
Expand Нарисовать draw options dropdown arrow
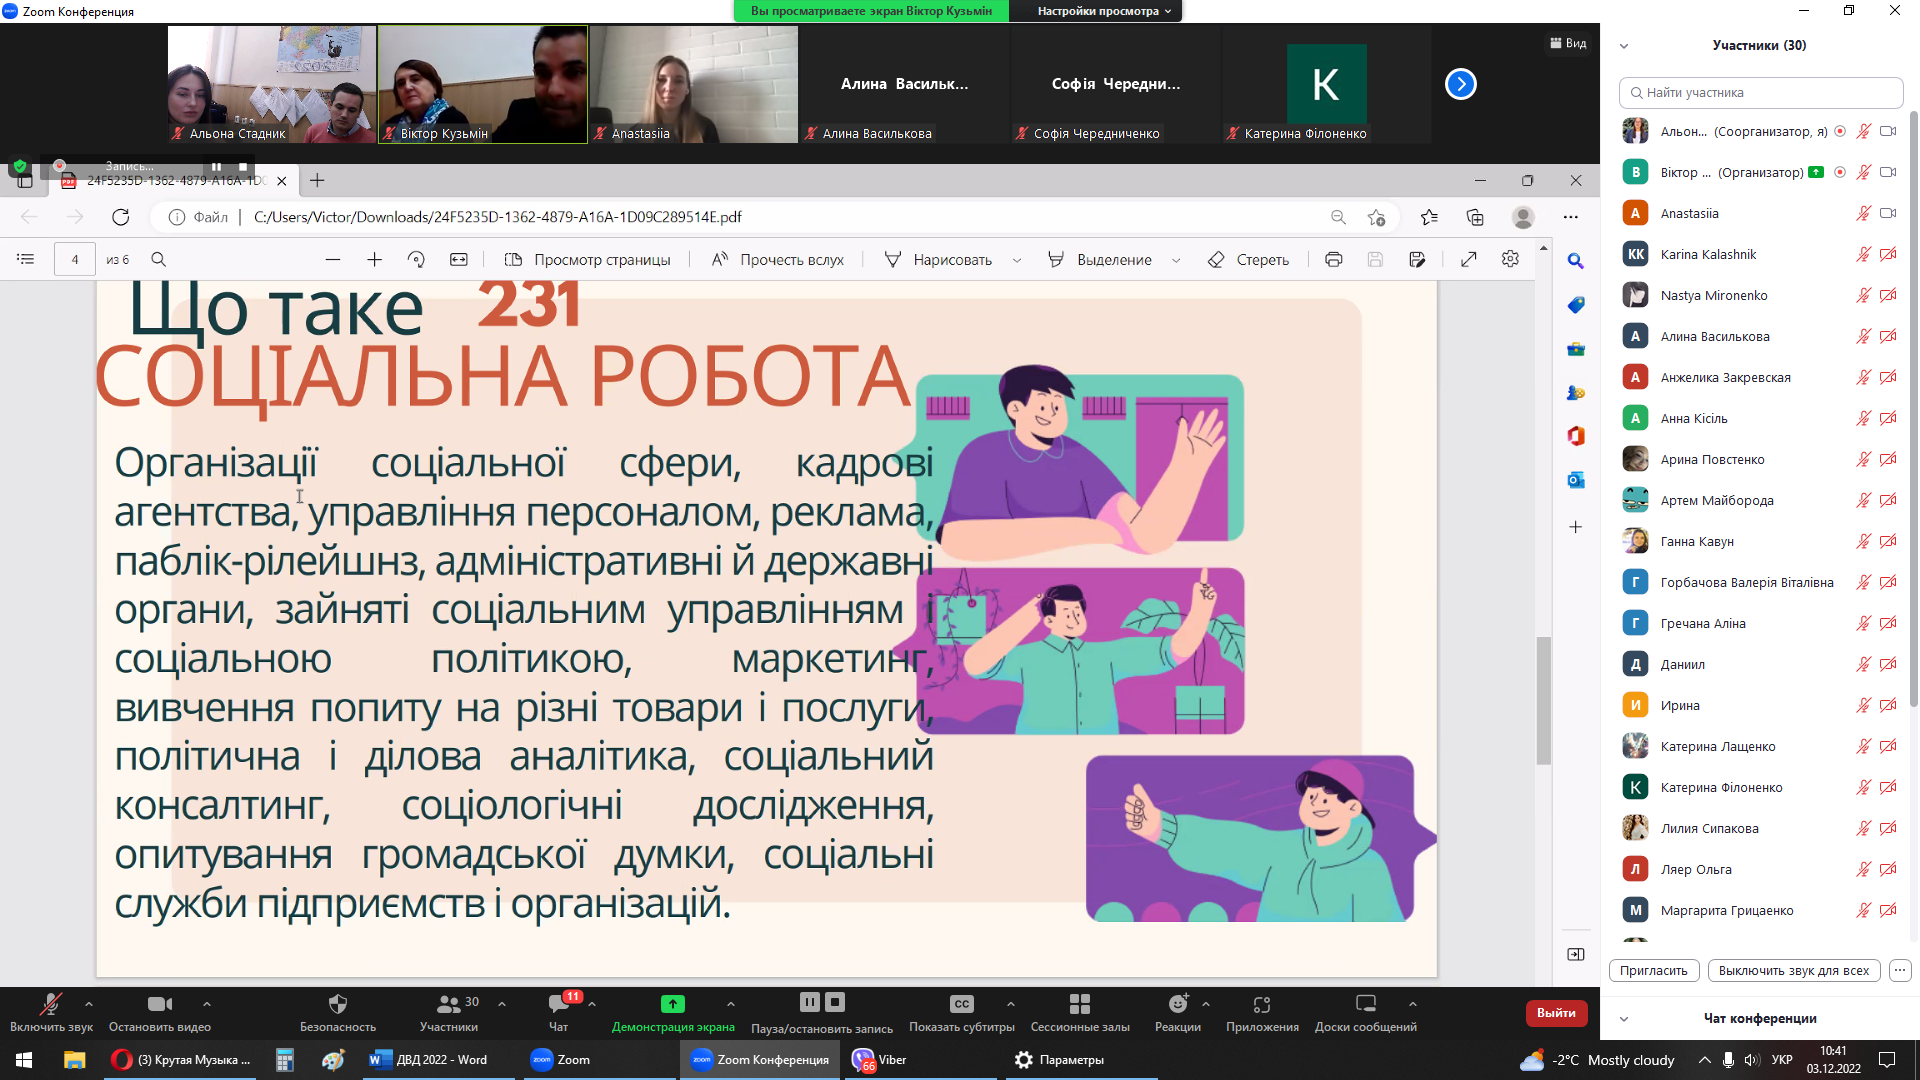tap(1017, 260)
